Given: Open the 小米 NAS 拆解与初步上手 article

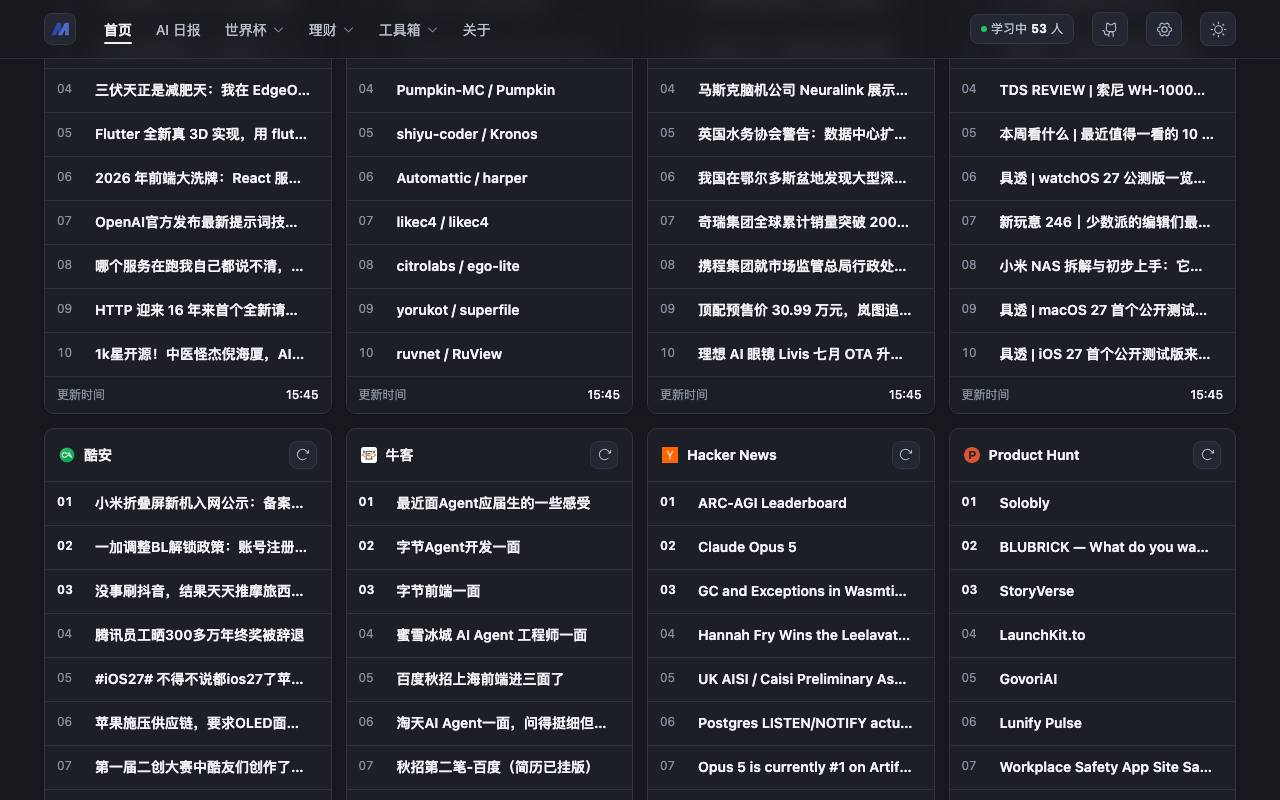Looking at the screenshot, I should [1092, 266].
